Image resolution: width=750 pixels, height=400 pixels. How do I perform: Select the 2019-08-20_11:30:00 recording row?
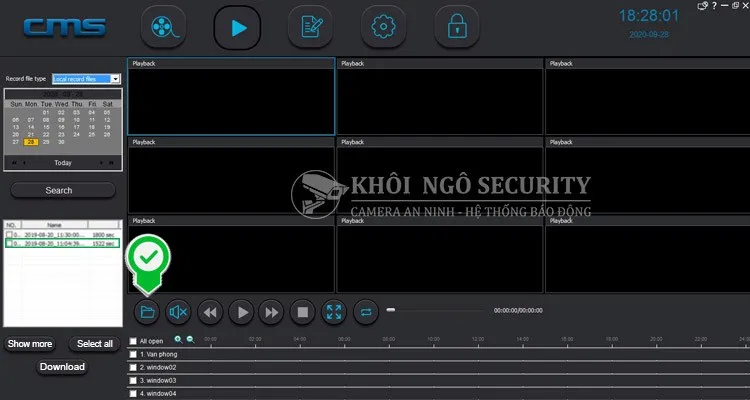62,235
